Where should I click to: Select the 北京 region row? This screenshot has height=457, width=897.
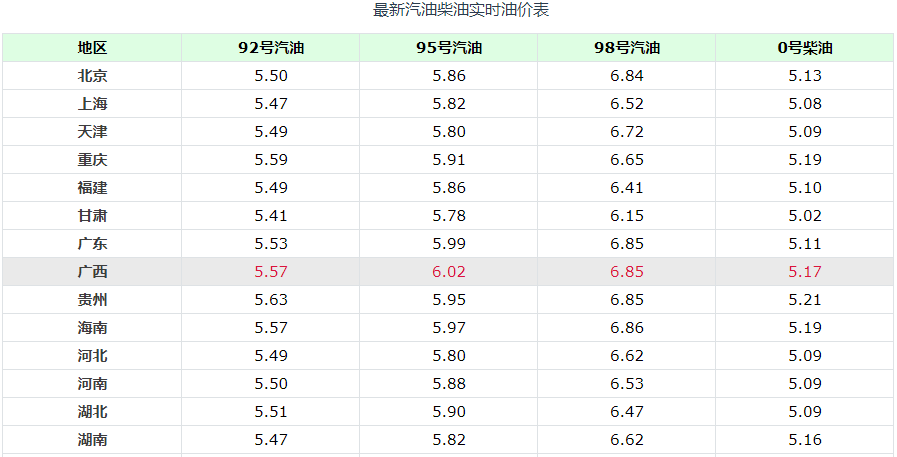pos(448,75)
